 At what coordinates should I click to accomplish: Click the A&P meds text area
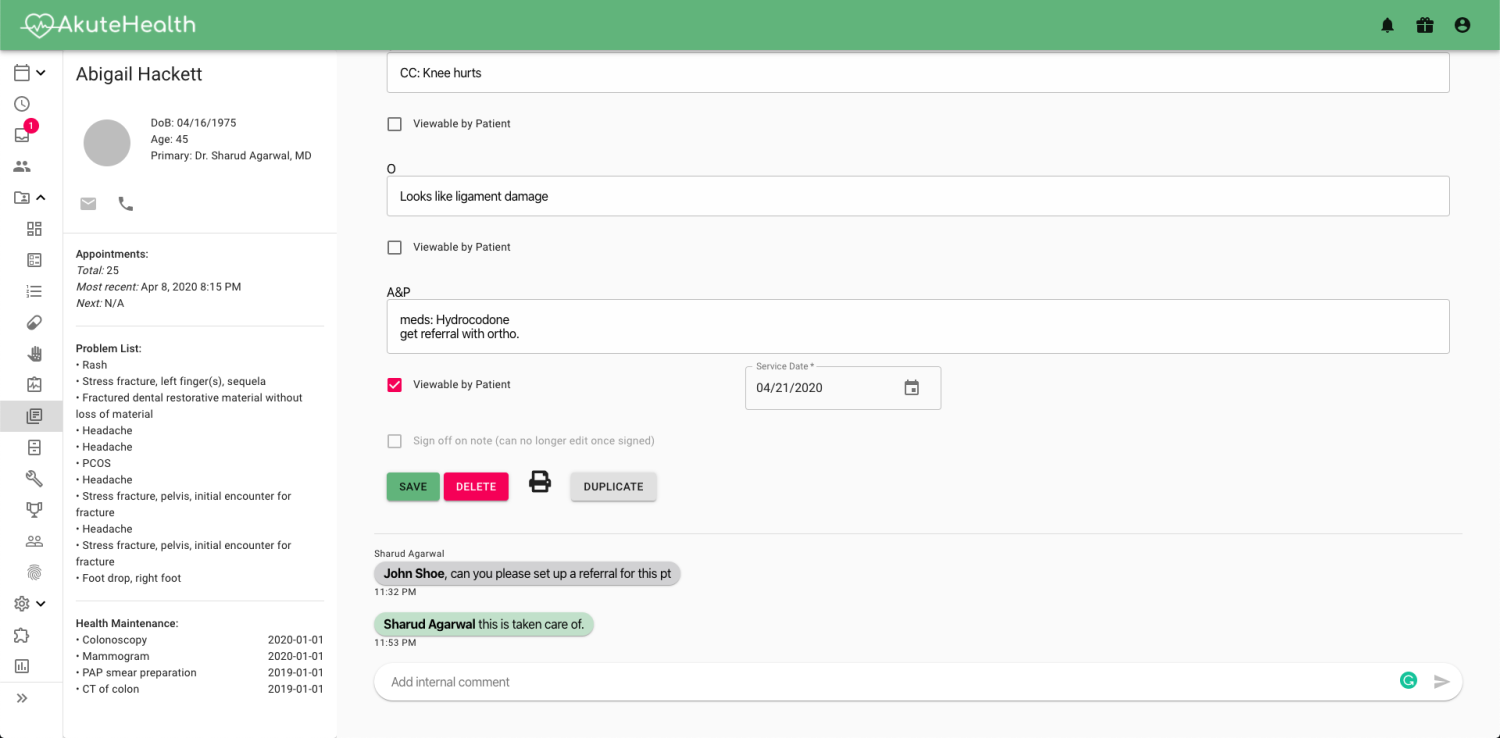pyautogui.click(x=918, y=326)
